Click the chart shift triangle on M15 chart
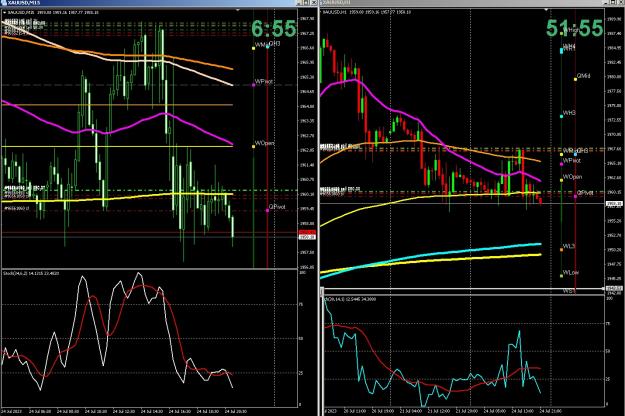Screen dimensions: 625x416 pyautogui.click(x=238, y=10)
